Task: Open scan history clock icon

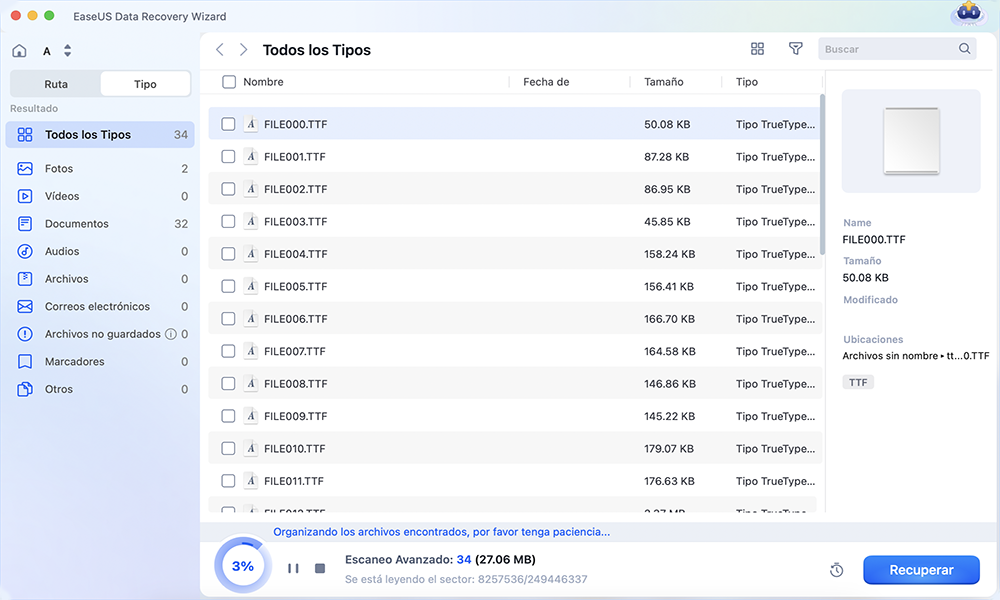Action: pos(837,570)
